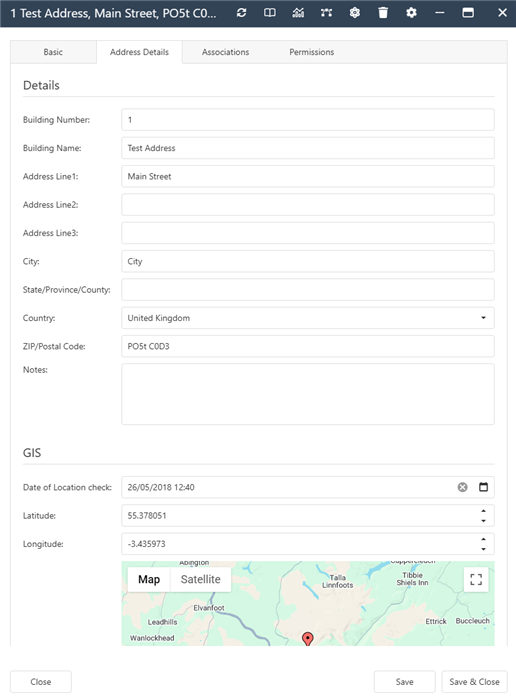Open settings gear icon

click(411, 13)
